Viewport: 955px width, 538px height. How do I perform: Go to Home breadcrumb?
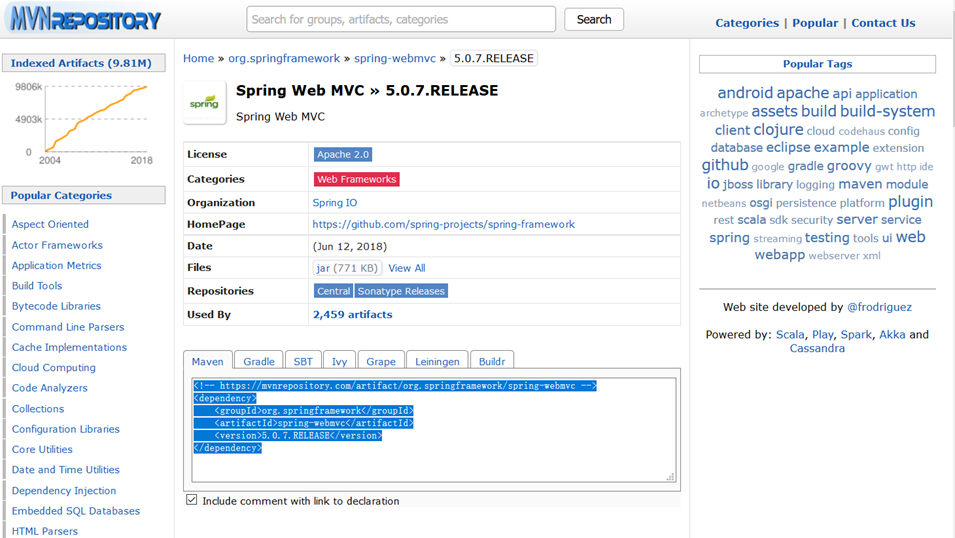click(x=199, y=58)
